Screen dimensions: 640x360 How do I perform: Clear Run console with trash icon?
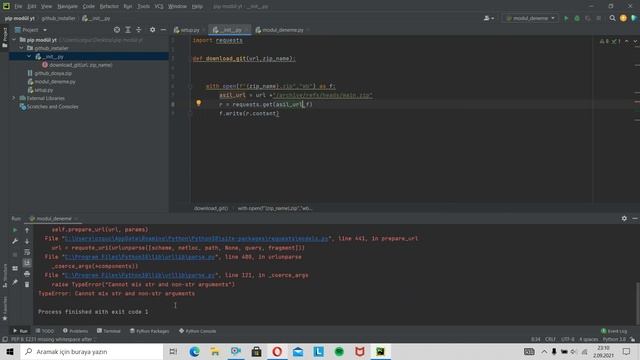(27, 284)
